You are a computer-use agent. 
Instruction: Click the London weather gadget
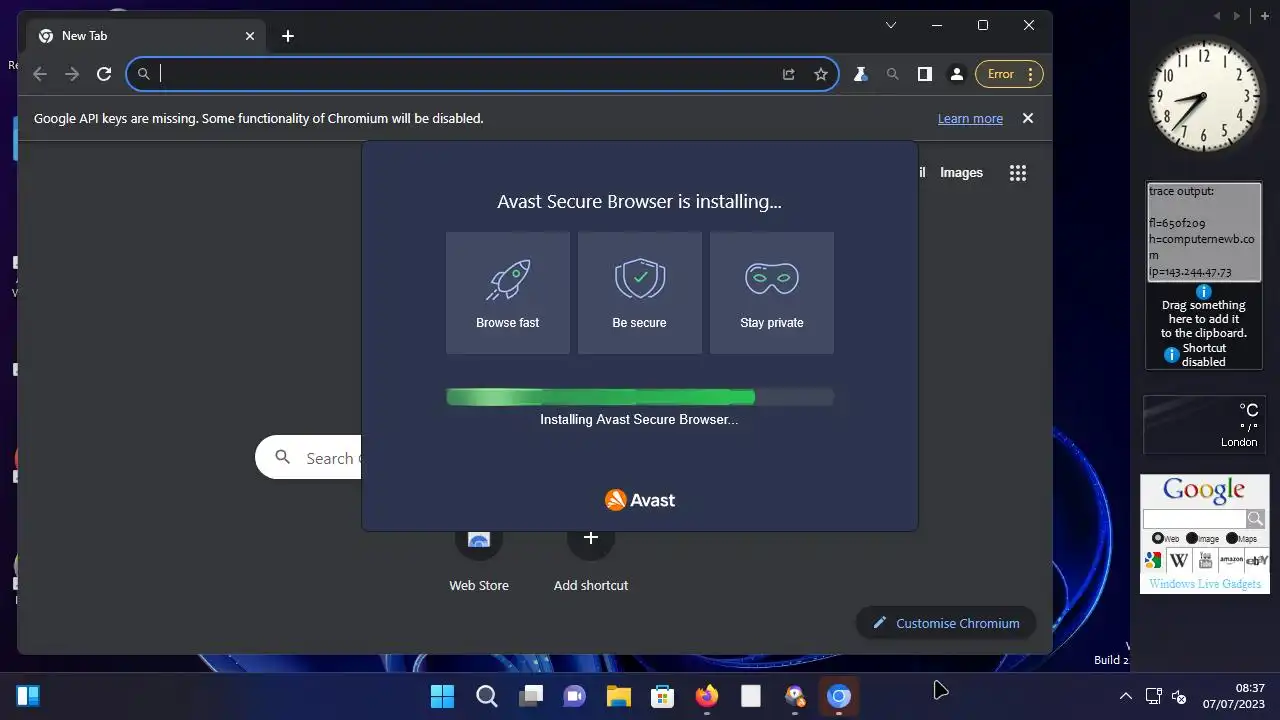1204,424
